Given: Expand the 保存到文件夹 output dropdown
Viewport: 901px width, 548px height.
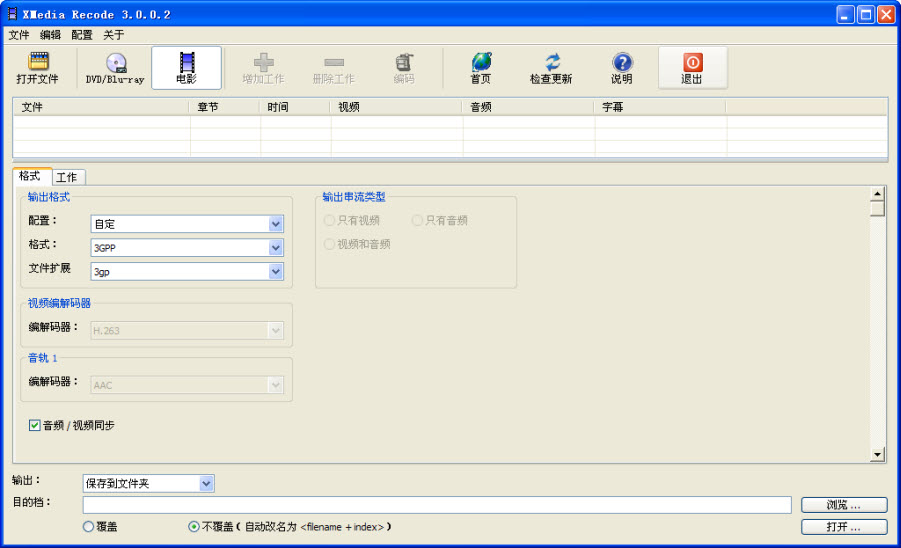Looking at the screenshot, I should (x=206, y=484).
